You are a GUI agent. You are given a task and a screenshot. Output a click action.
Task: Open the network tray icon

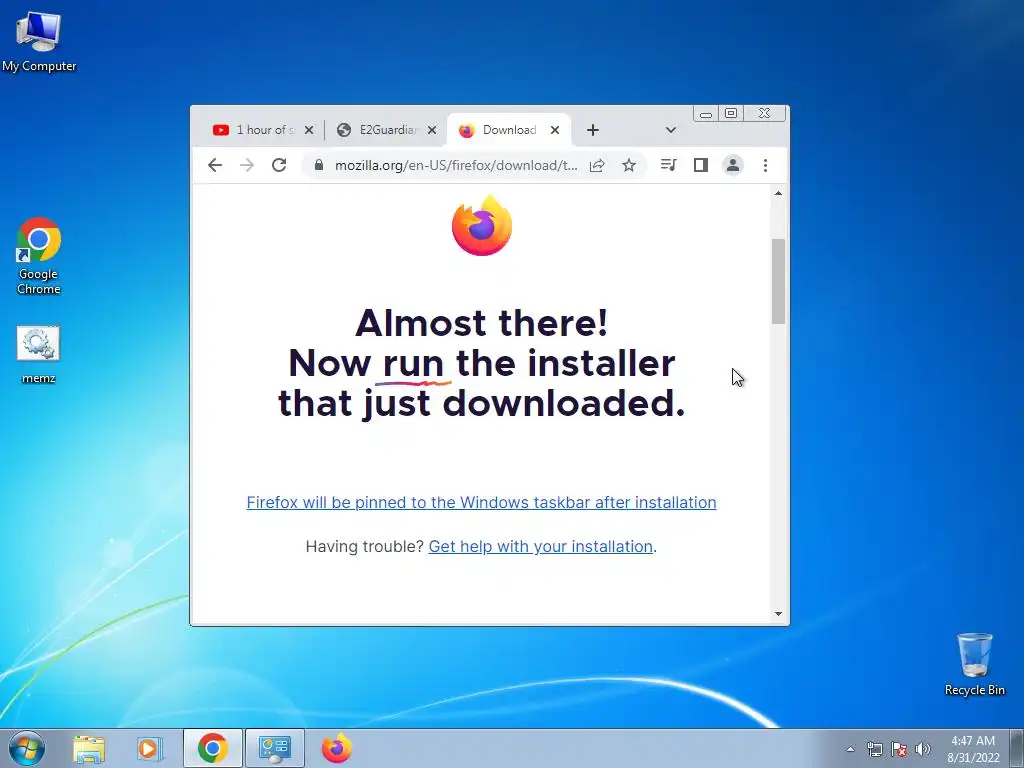point(874,749)
